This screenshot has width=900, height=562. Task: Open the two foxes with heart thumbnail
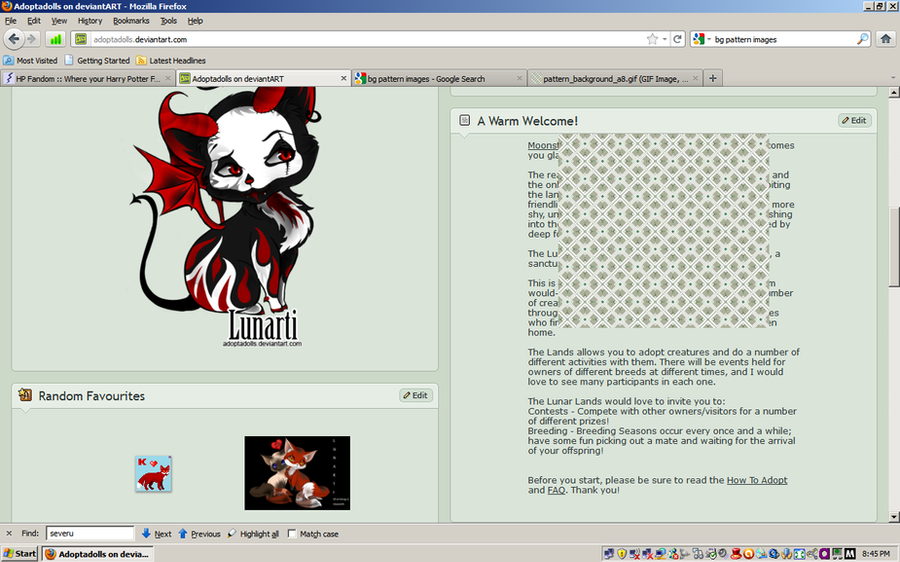(297, 473)
